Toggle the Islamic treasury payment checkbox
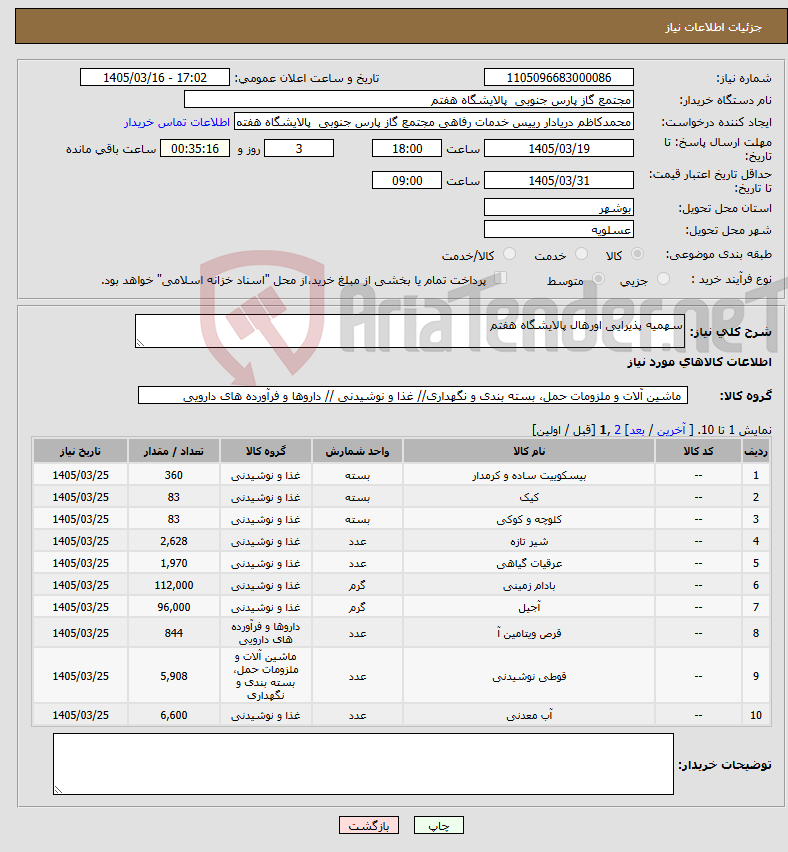788x852 pixels. click(501, 278)
